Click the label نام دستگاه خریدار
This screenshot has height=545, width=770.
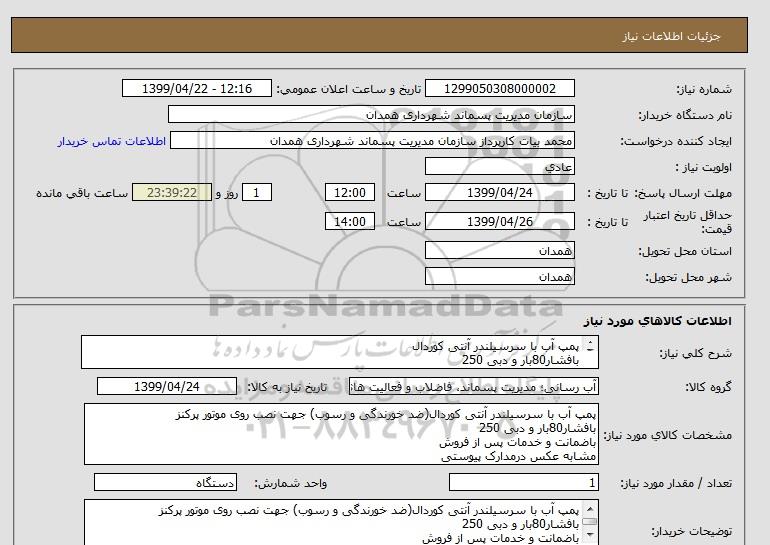(x=685, y=115)
